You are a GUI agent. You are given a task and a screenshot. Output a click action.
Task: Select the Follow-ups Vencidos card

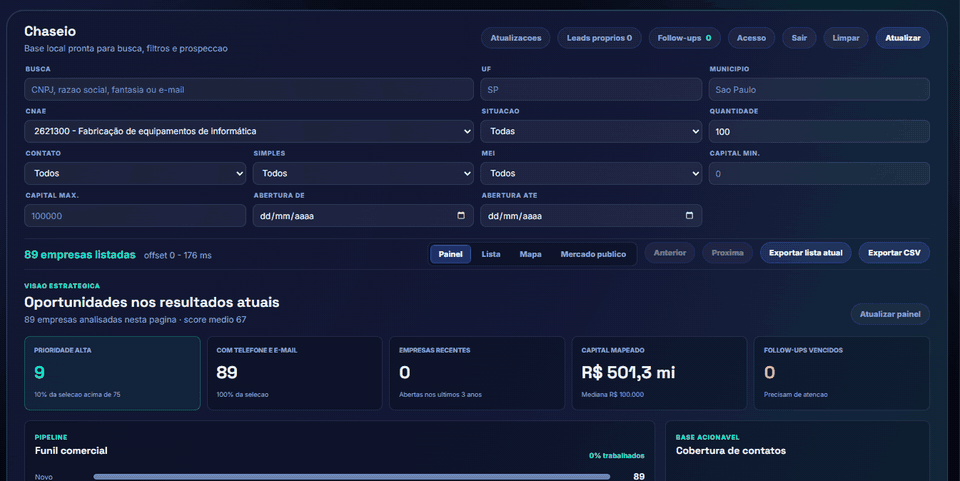(x=842, y=373)
